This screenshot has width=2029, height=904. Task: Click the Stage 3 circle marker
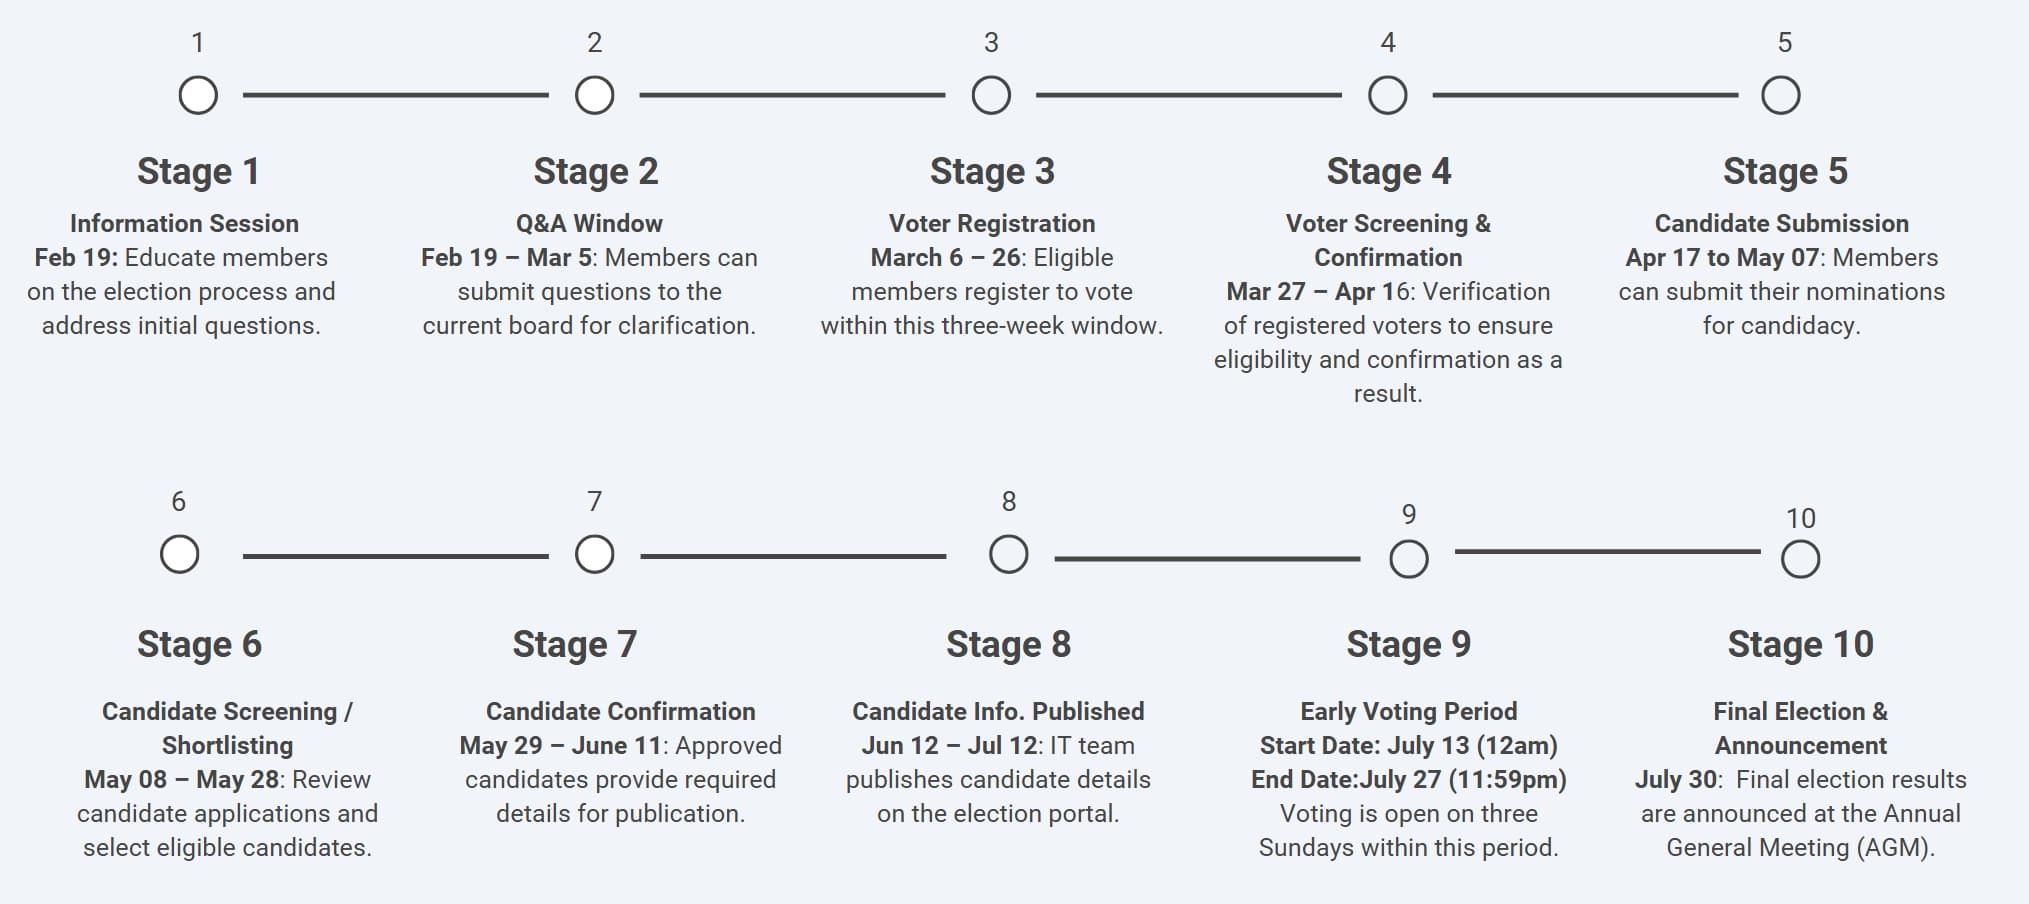[x=991, y=96]
